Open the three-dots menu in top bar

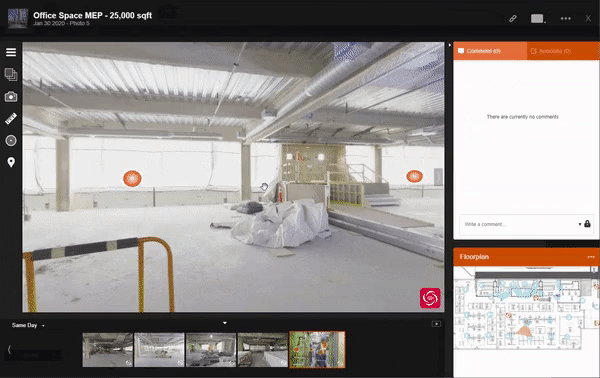coord(566,18)
